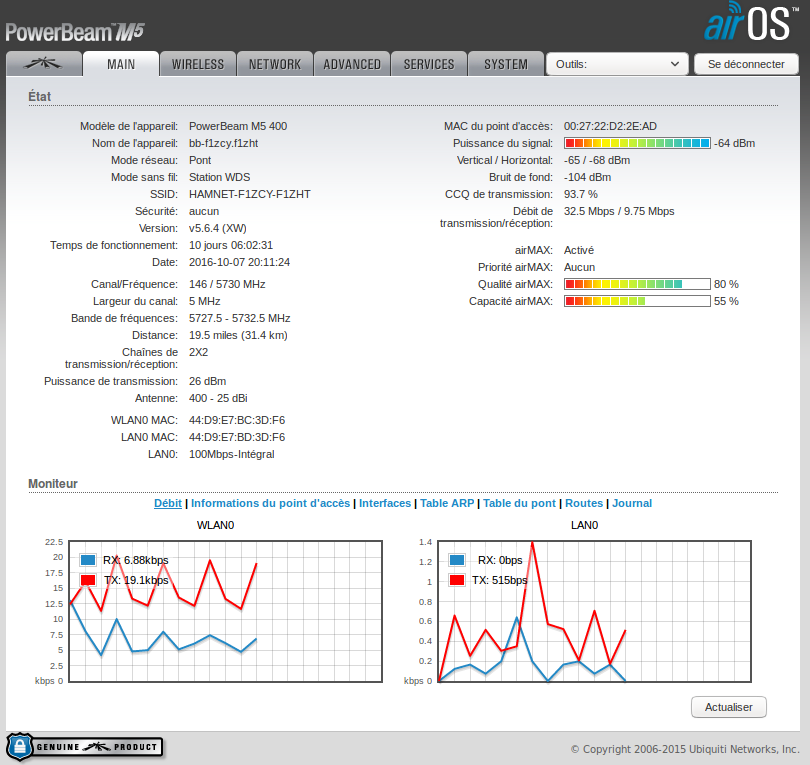Click the Puissance du signal bar
The image size is (810, 765).
(x=637, y=143)
